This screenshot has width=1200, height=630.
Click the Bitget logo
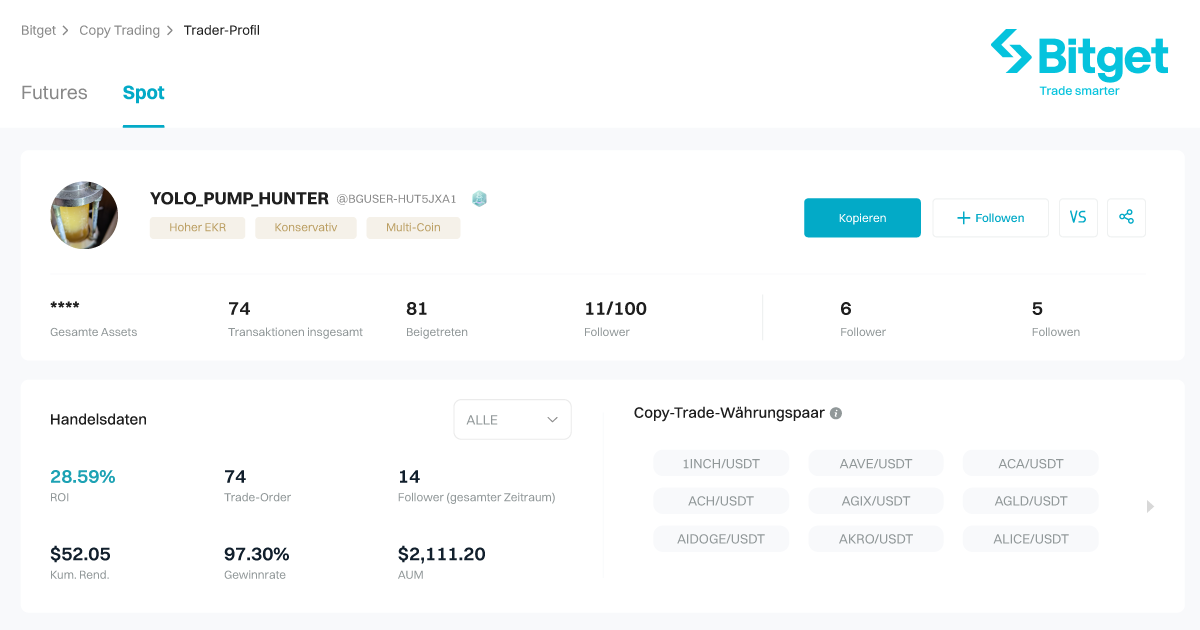[1079, 63]
